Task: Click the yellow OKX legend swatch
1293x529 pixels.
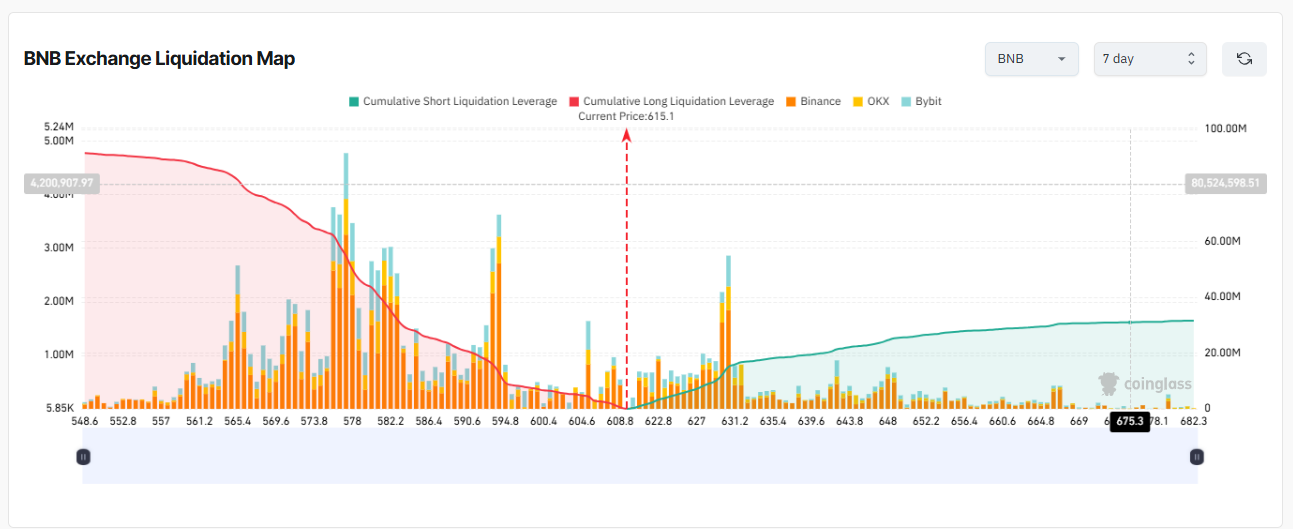Action: click(x=857, y=102)
